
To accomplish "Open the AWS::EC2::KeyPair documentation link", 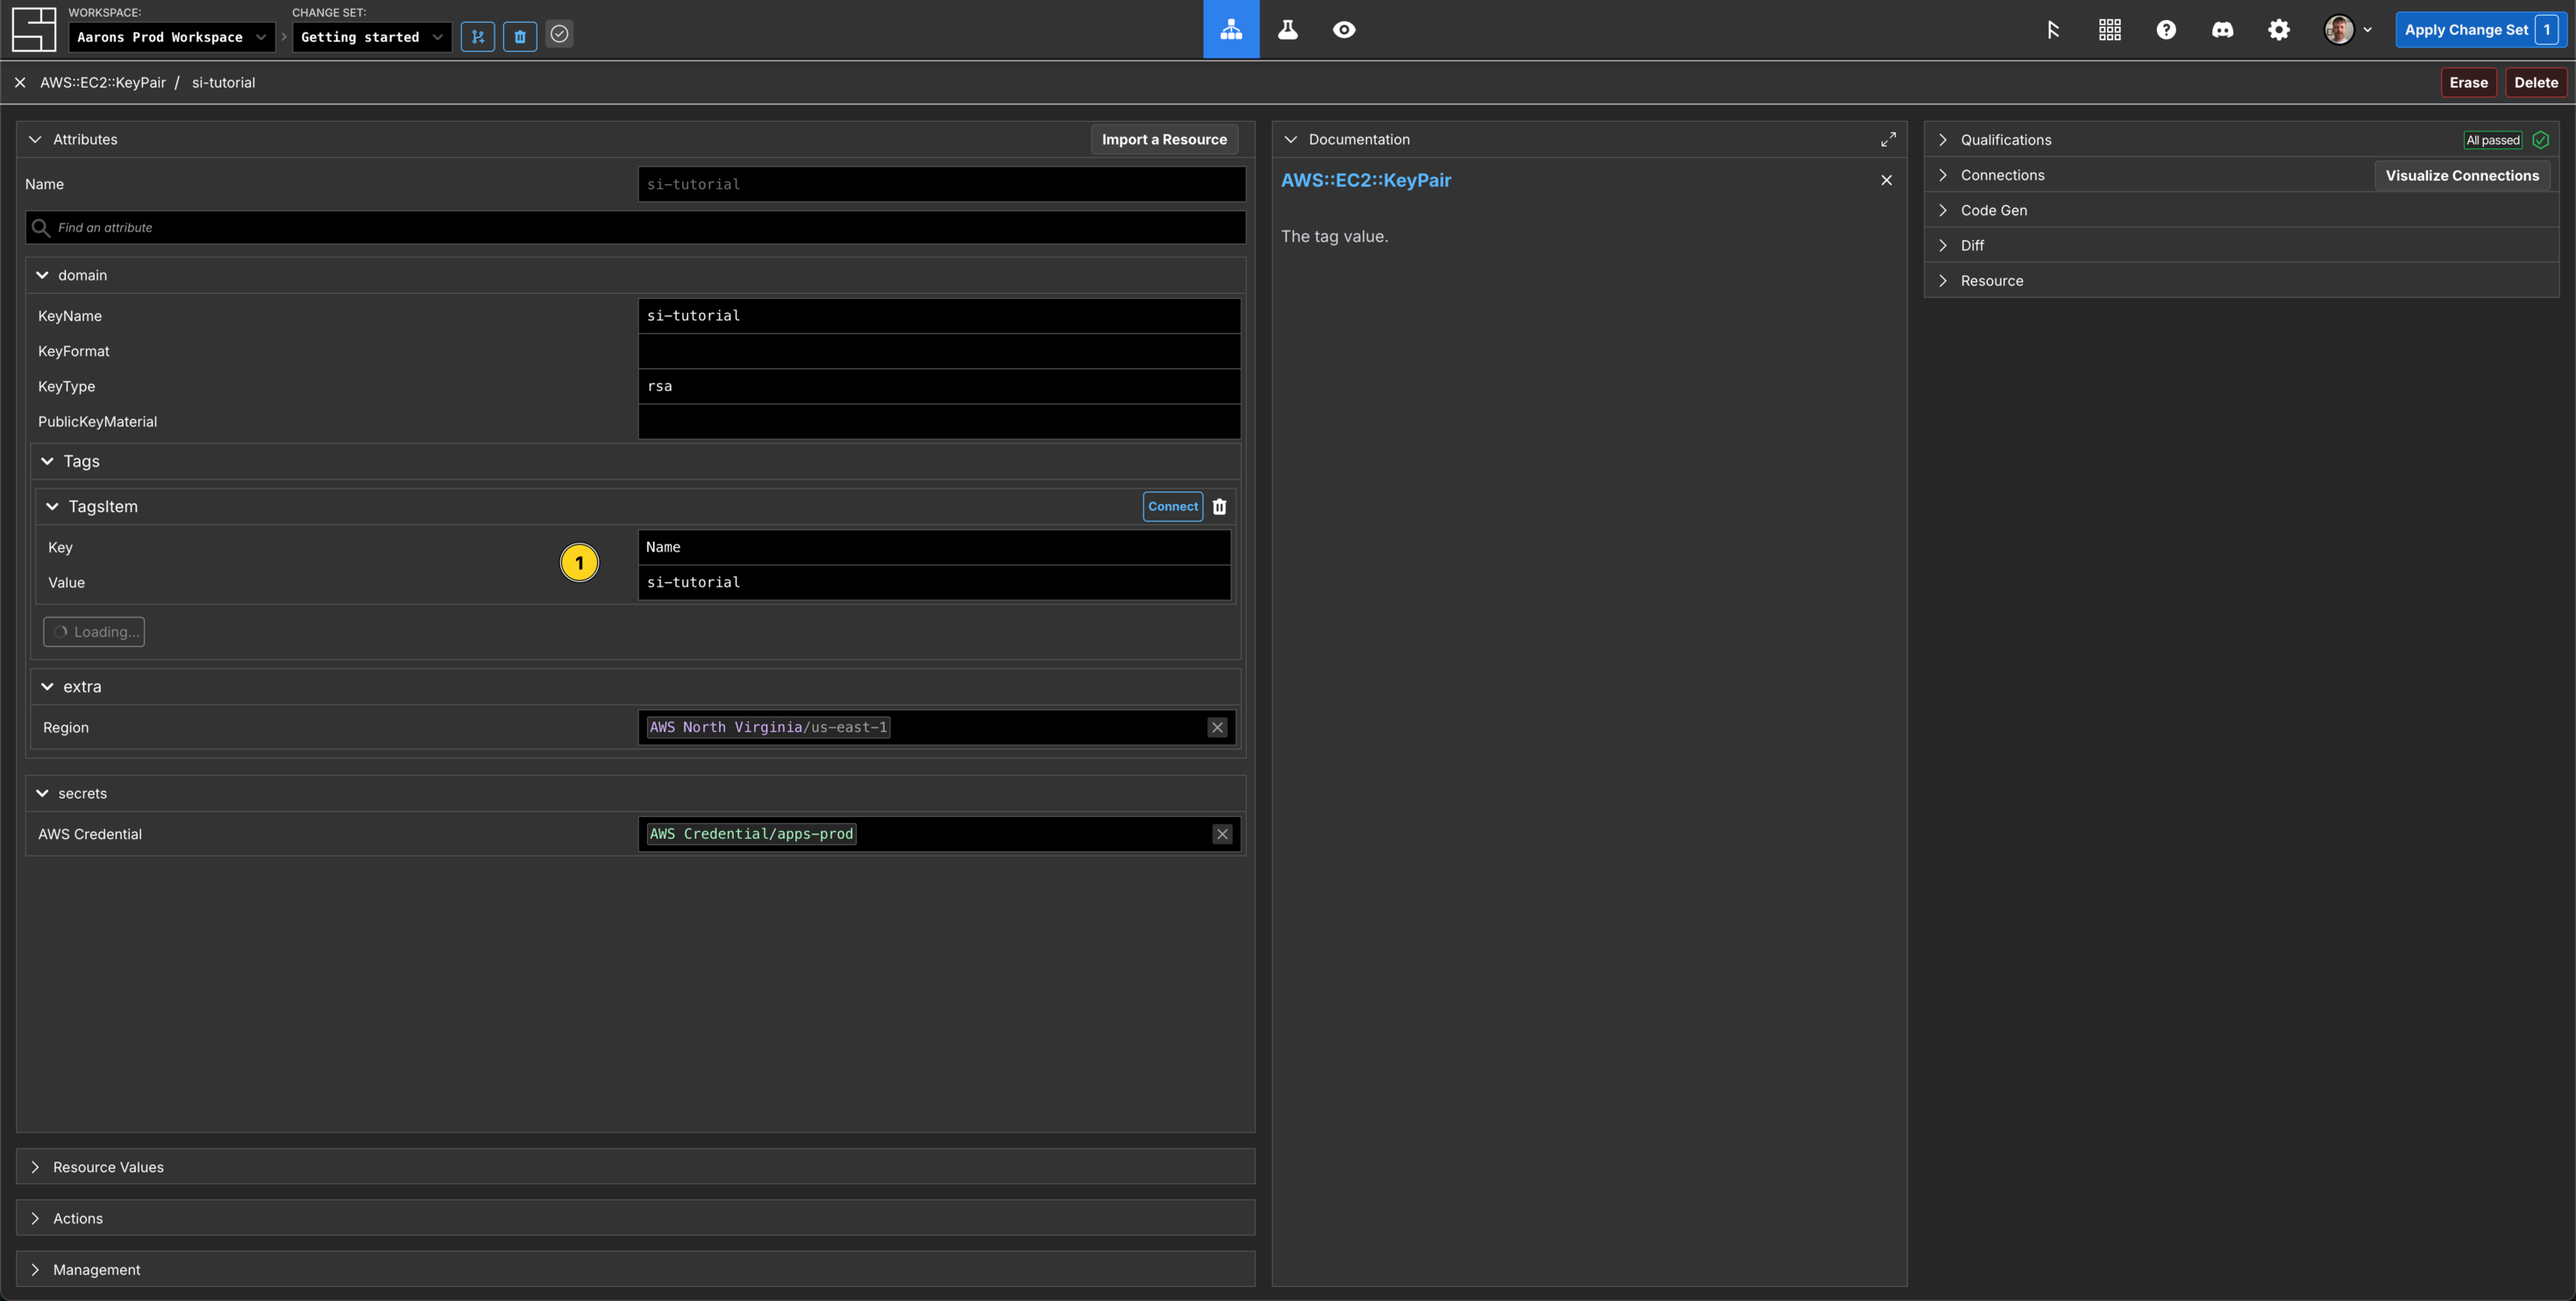I will [x=1366, y=181].
